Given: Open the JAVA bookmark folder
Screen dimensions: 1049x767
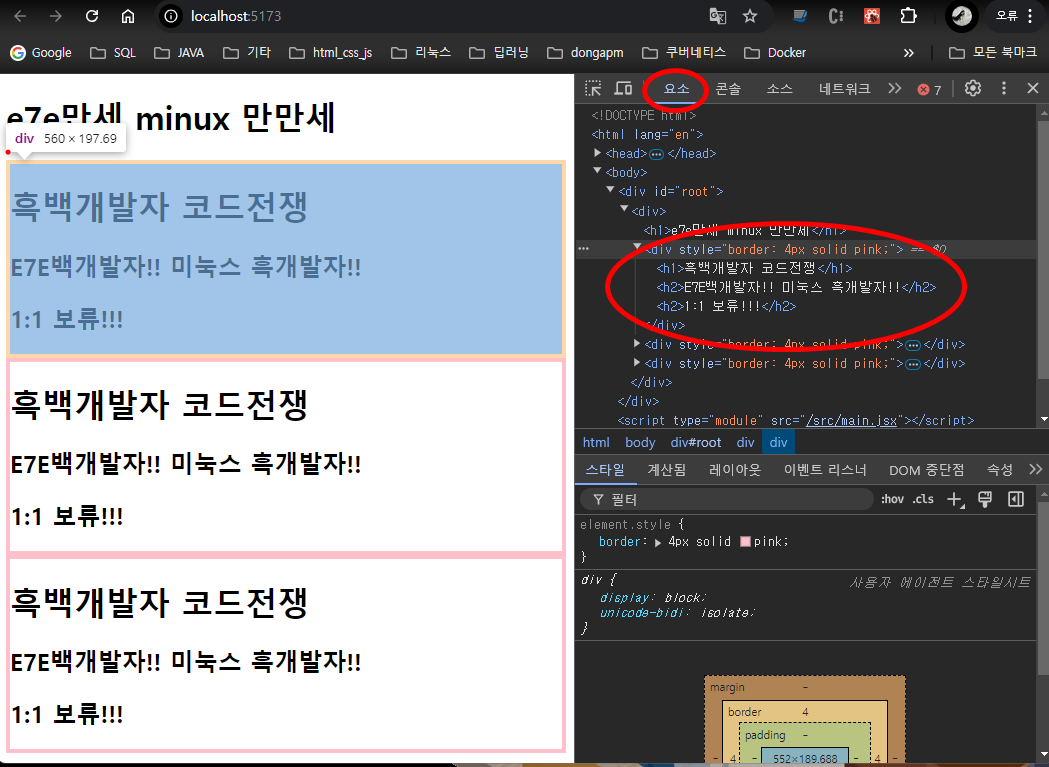Looking at the screenshot, I should (179, 53).
